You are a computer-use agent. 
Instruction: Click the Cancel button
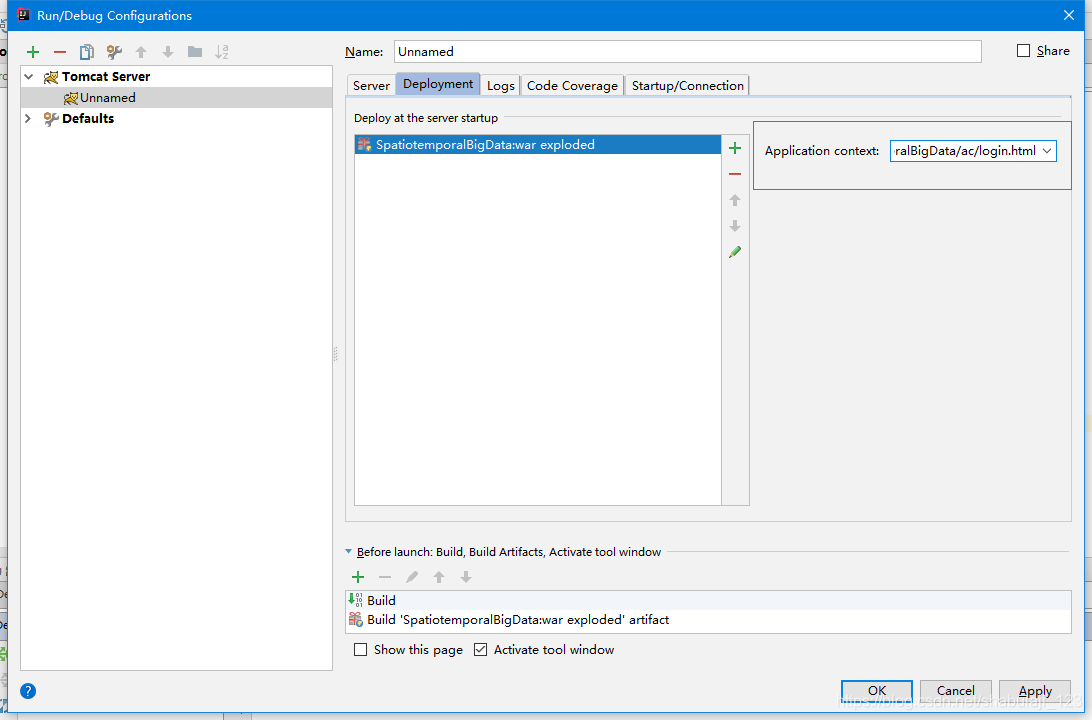coord(956,691)
